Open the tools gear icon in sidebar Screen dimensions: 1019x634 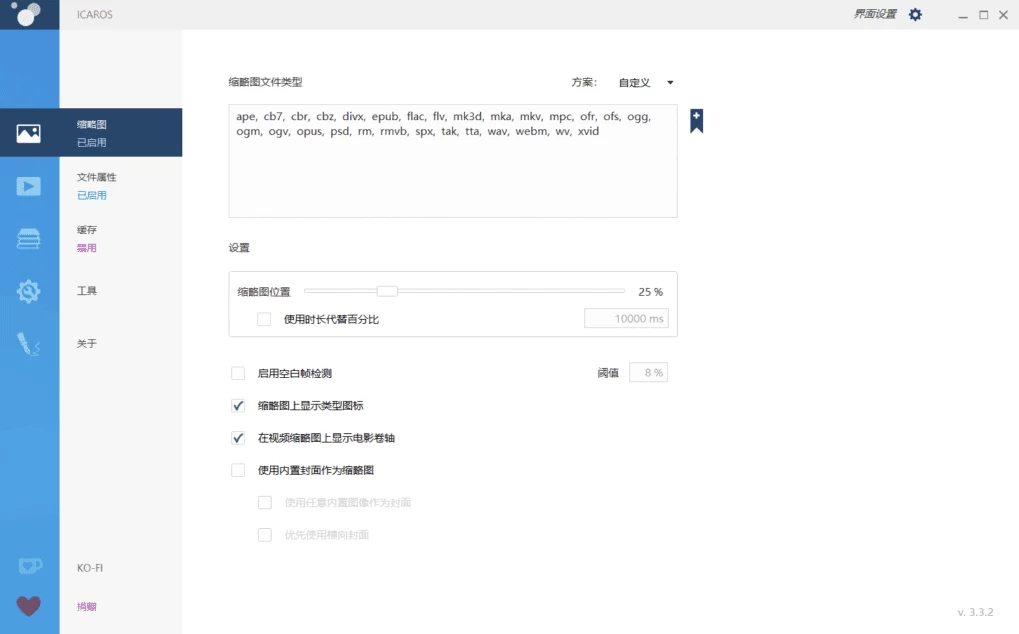(29, 291)
